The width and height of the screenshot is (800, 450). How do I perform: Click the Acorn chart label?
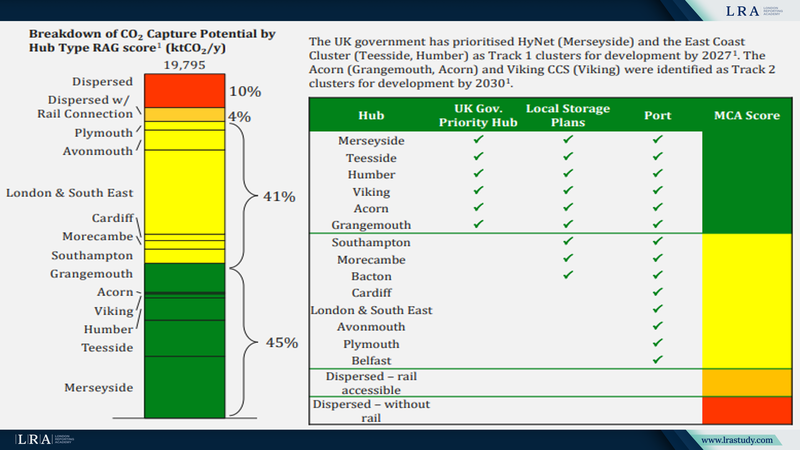(115, 292)
